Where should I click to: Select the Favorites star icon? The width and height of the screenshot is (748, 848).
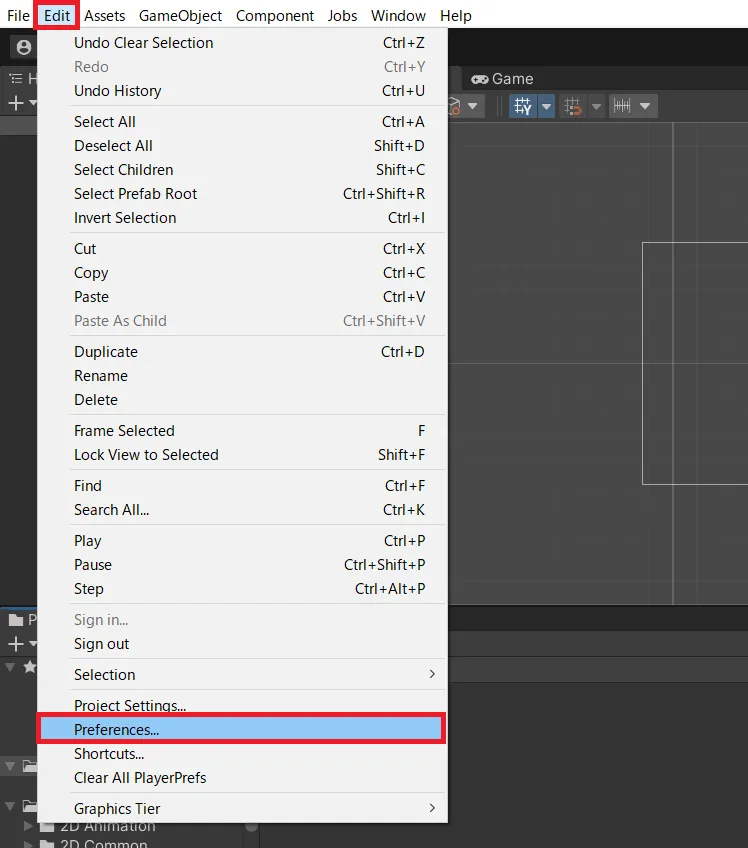28,667
